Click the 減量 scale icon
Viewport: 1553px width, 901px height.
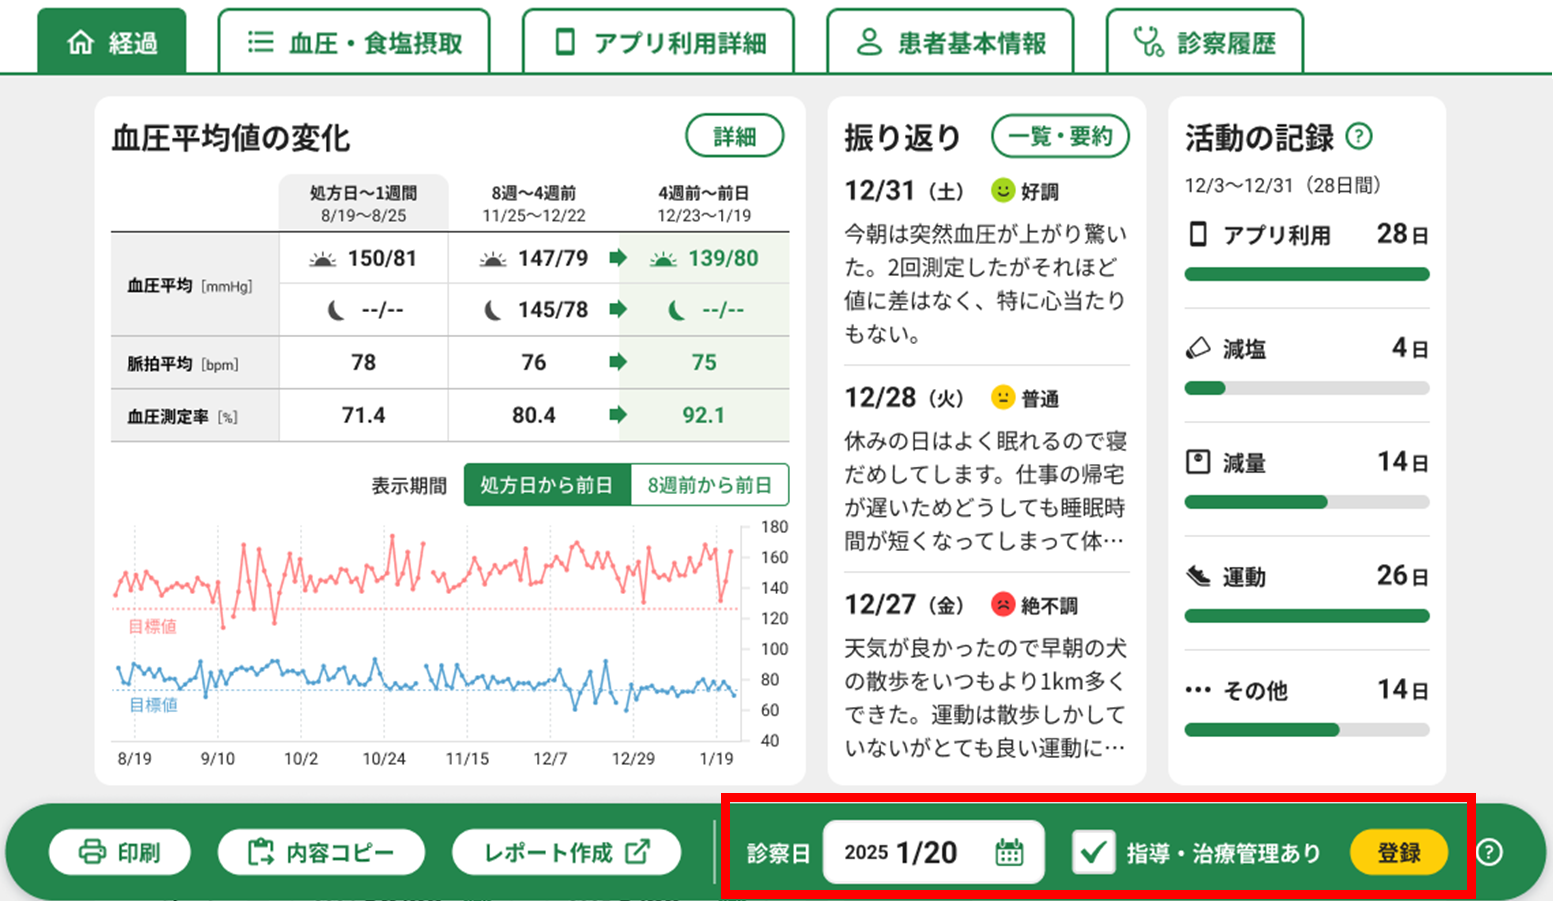point(1198,462)
